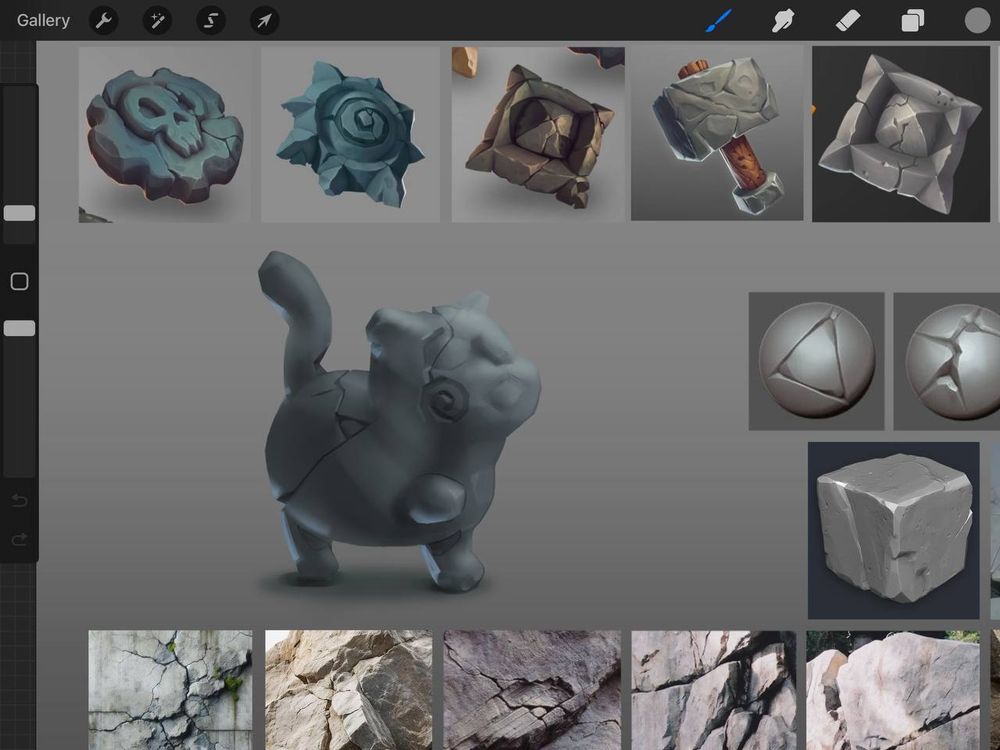Click the blue spiral rock reference
The width and height of the screenshot is (1000, 750).
click(350, 135)
